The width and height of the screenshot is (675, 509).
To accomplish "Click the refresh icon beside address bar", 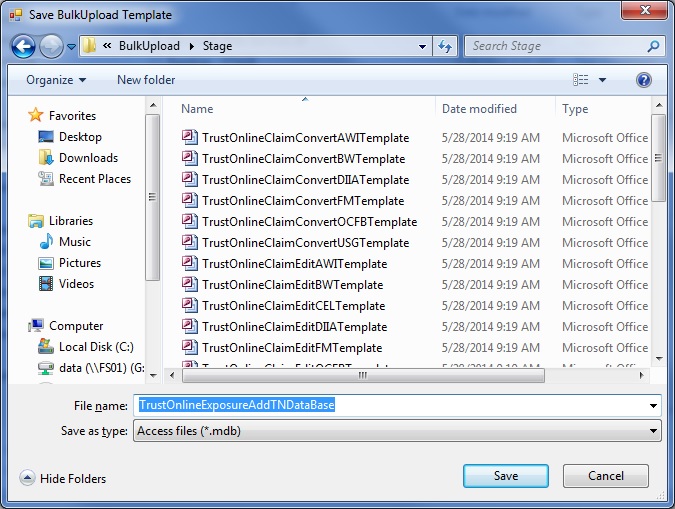I will click(x=447, y=46).
